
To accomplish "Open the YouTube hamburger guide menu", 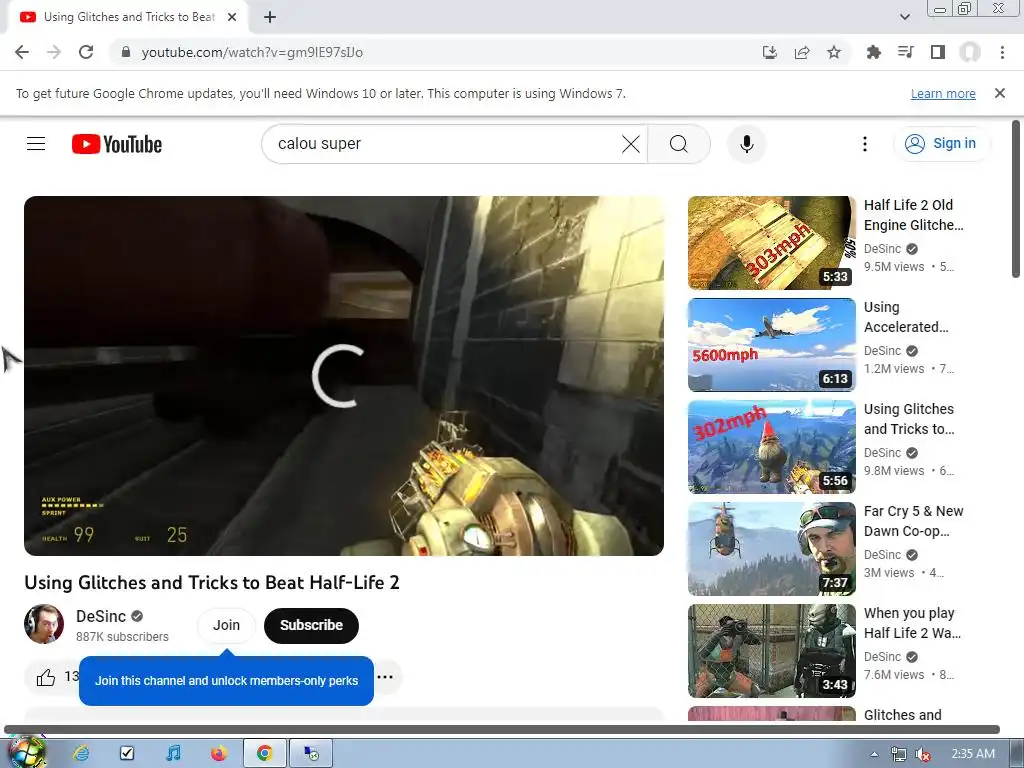I will point(36,144).
